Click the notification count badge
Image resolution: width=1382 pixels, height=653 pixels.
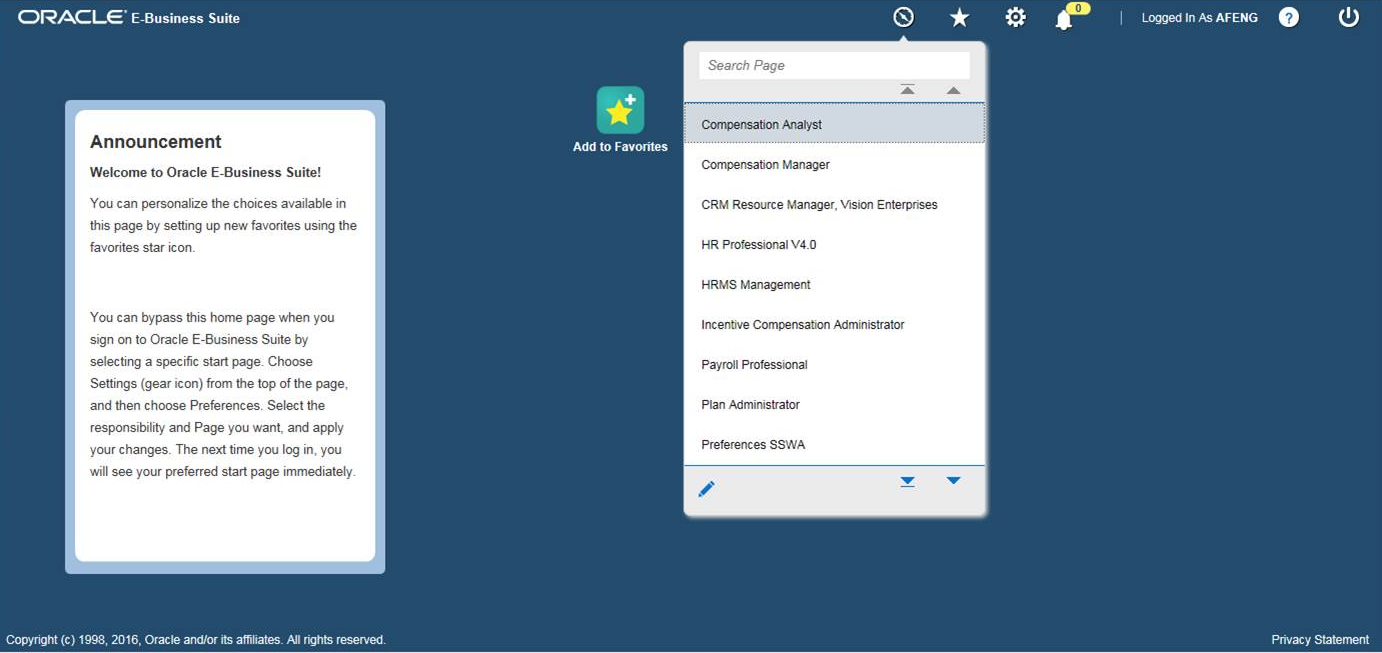point(1078,8)
